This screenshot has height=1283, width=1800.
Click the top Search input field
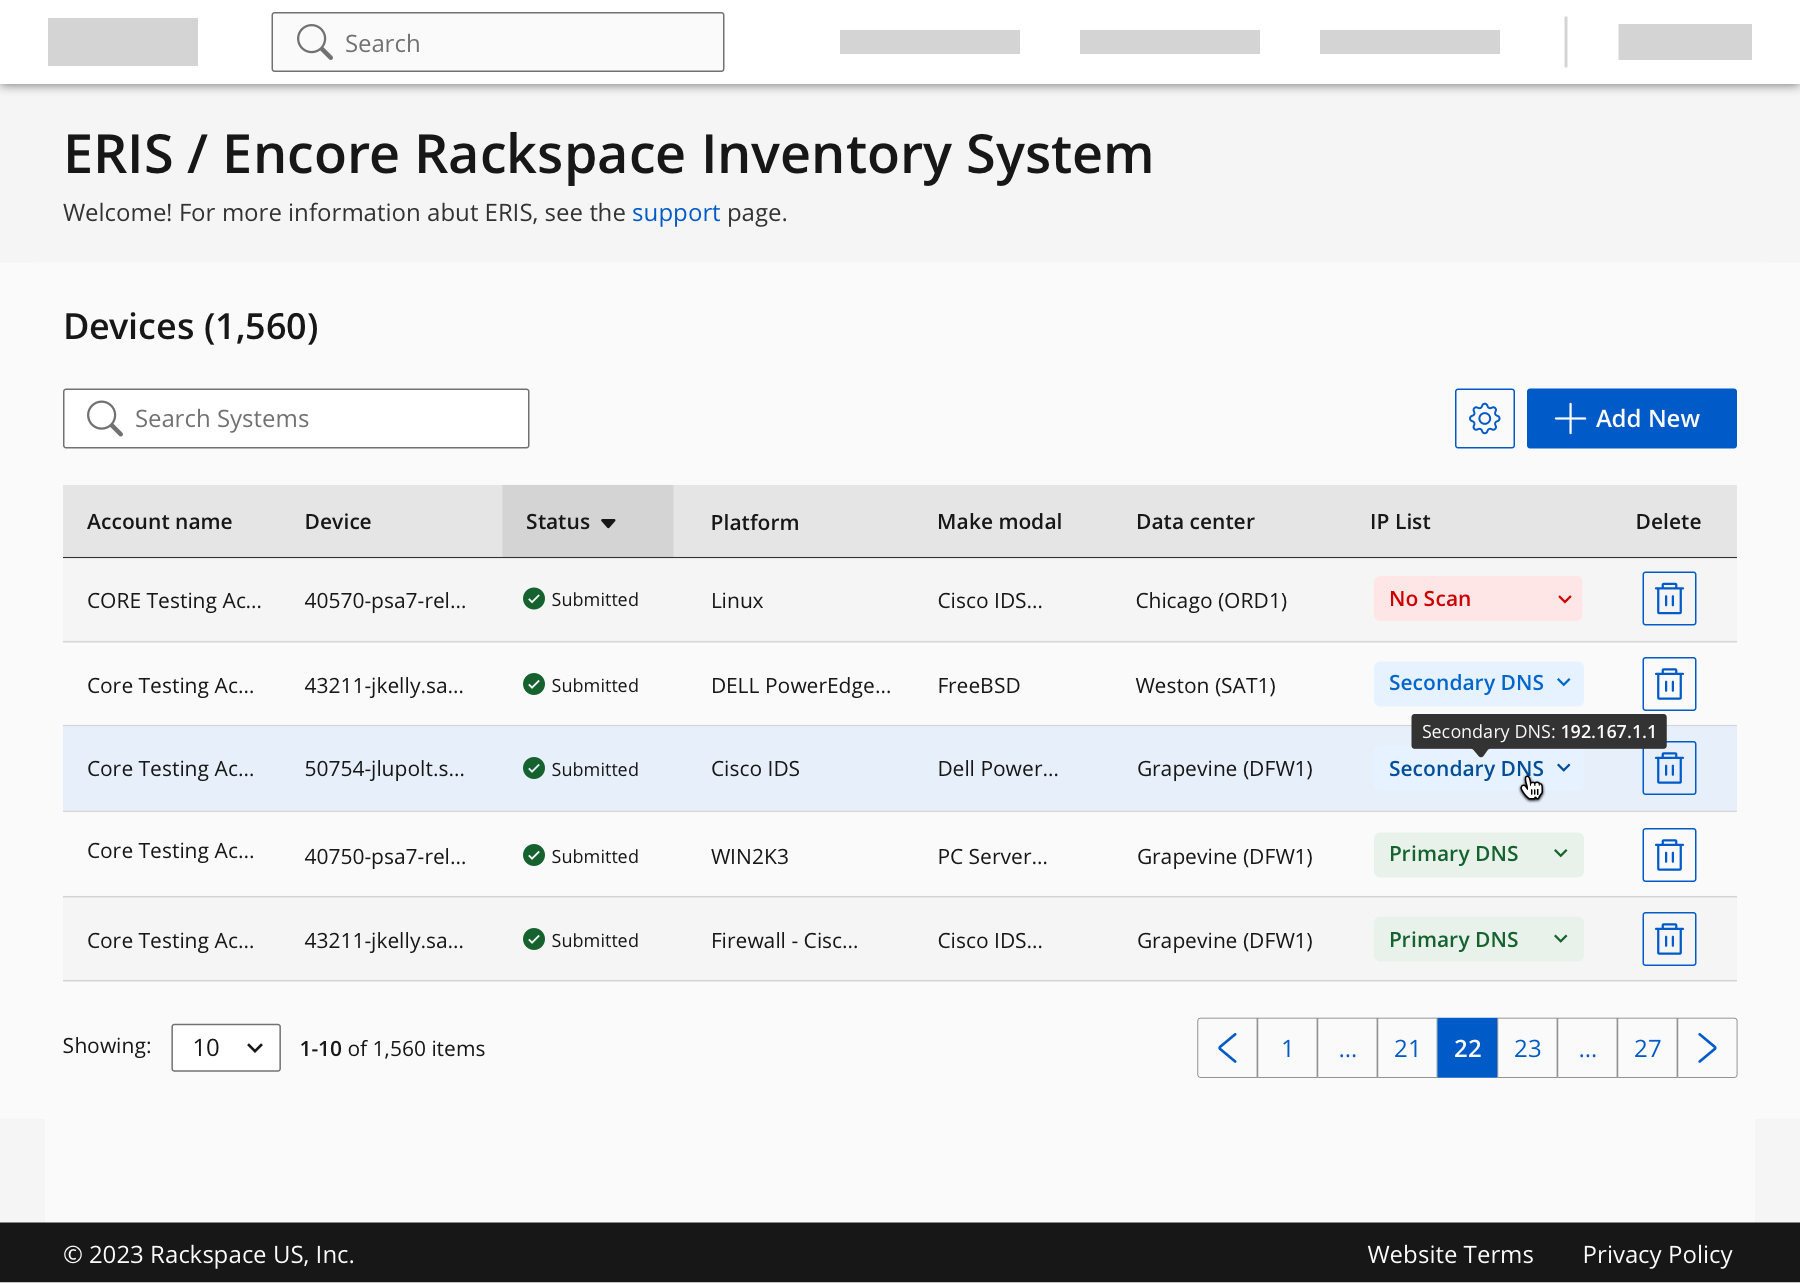coord(498,43)
